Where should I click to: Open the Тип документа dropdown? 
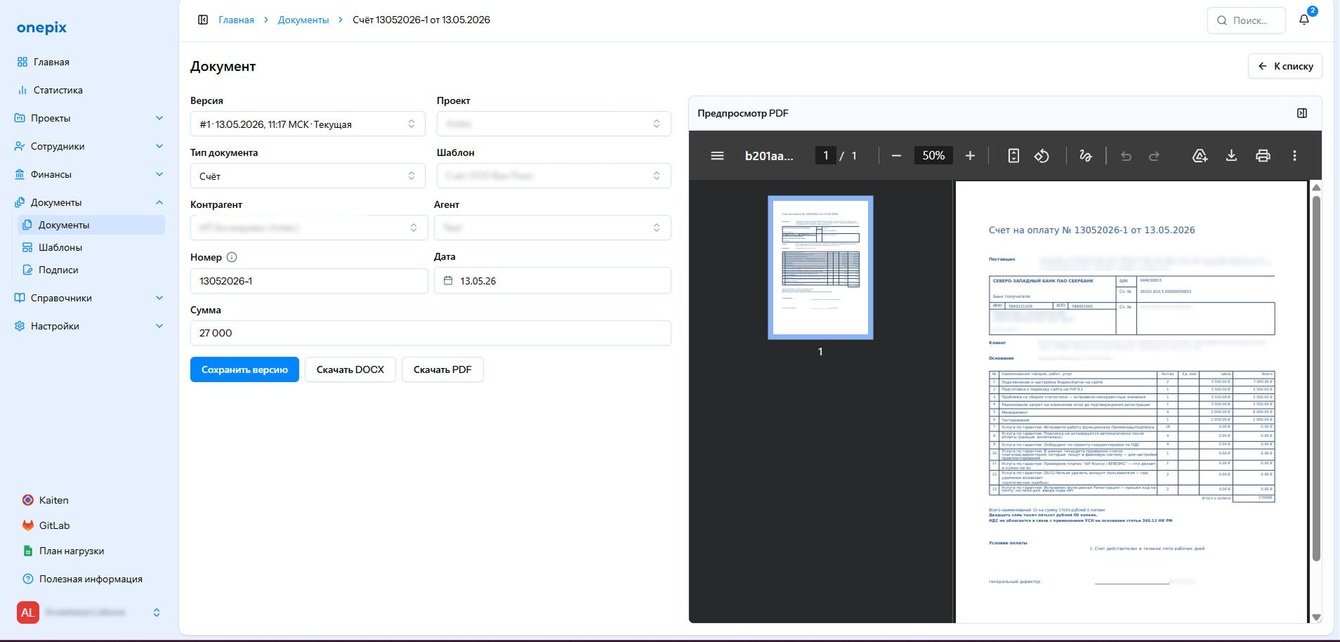click(308, 176)
